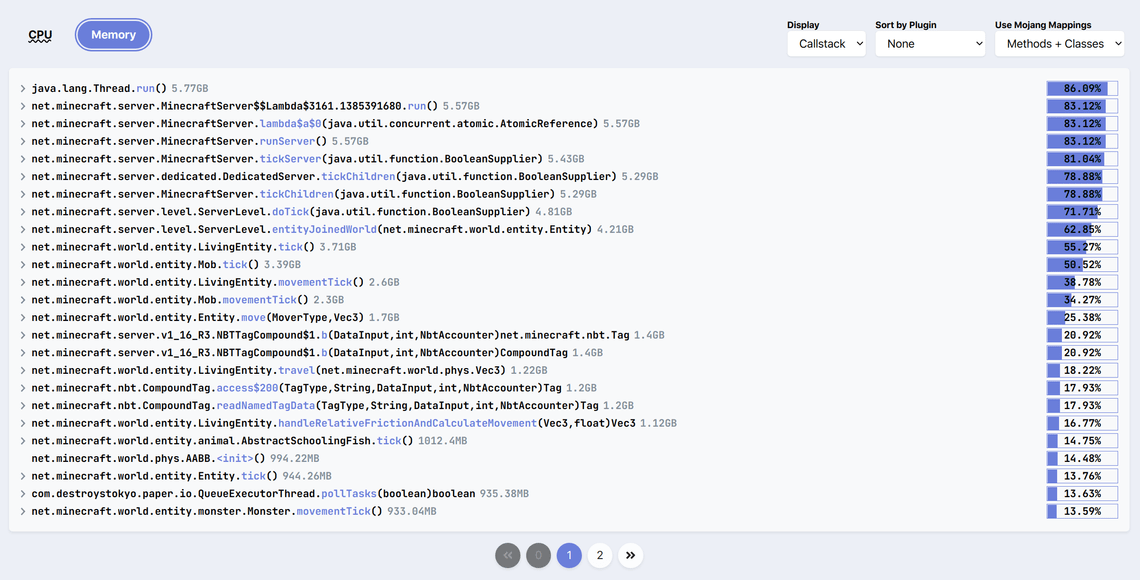Expand the LivingEntity.tick() row chevron
The image size is (1140, 580).
pyautogui.click(x=22, y=247)
